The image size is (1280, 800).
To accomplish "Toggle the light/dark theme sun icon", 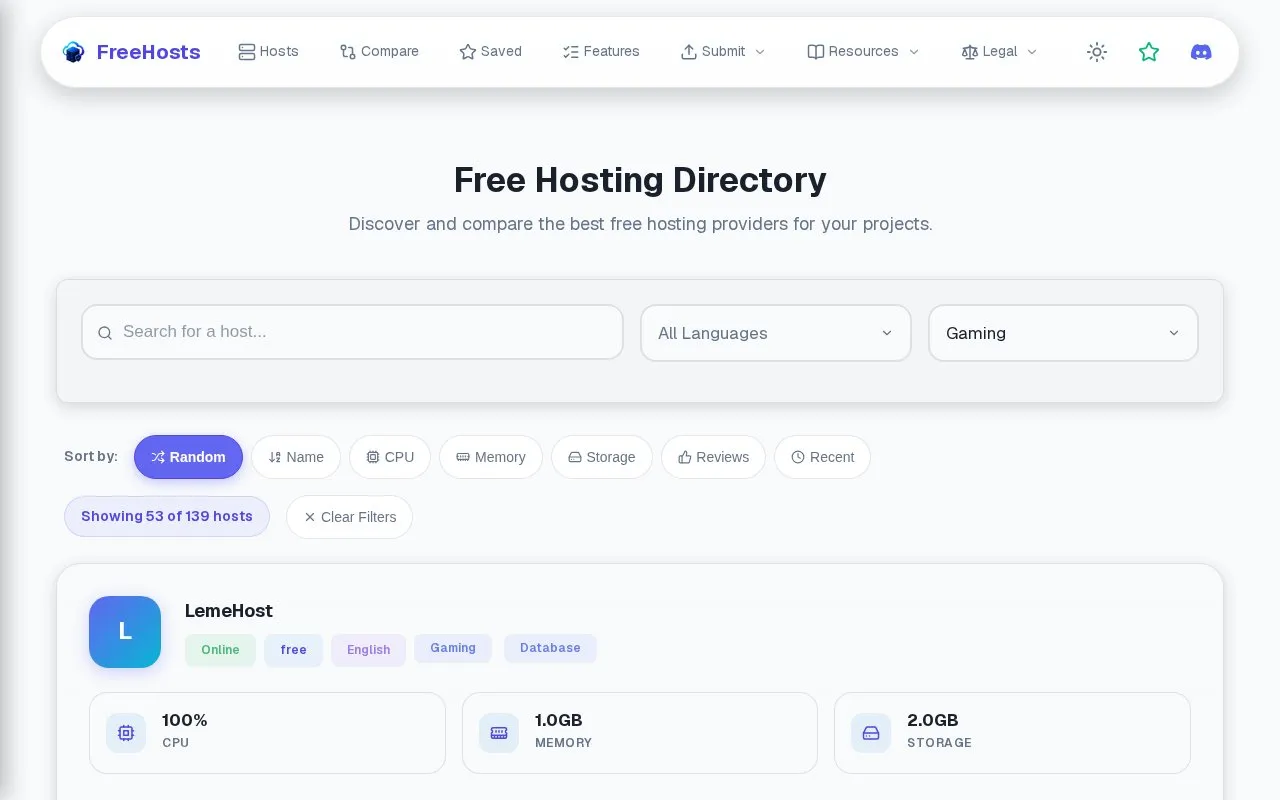I will click(x=1097, y=52).
